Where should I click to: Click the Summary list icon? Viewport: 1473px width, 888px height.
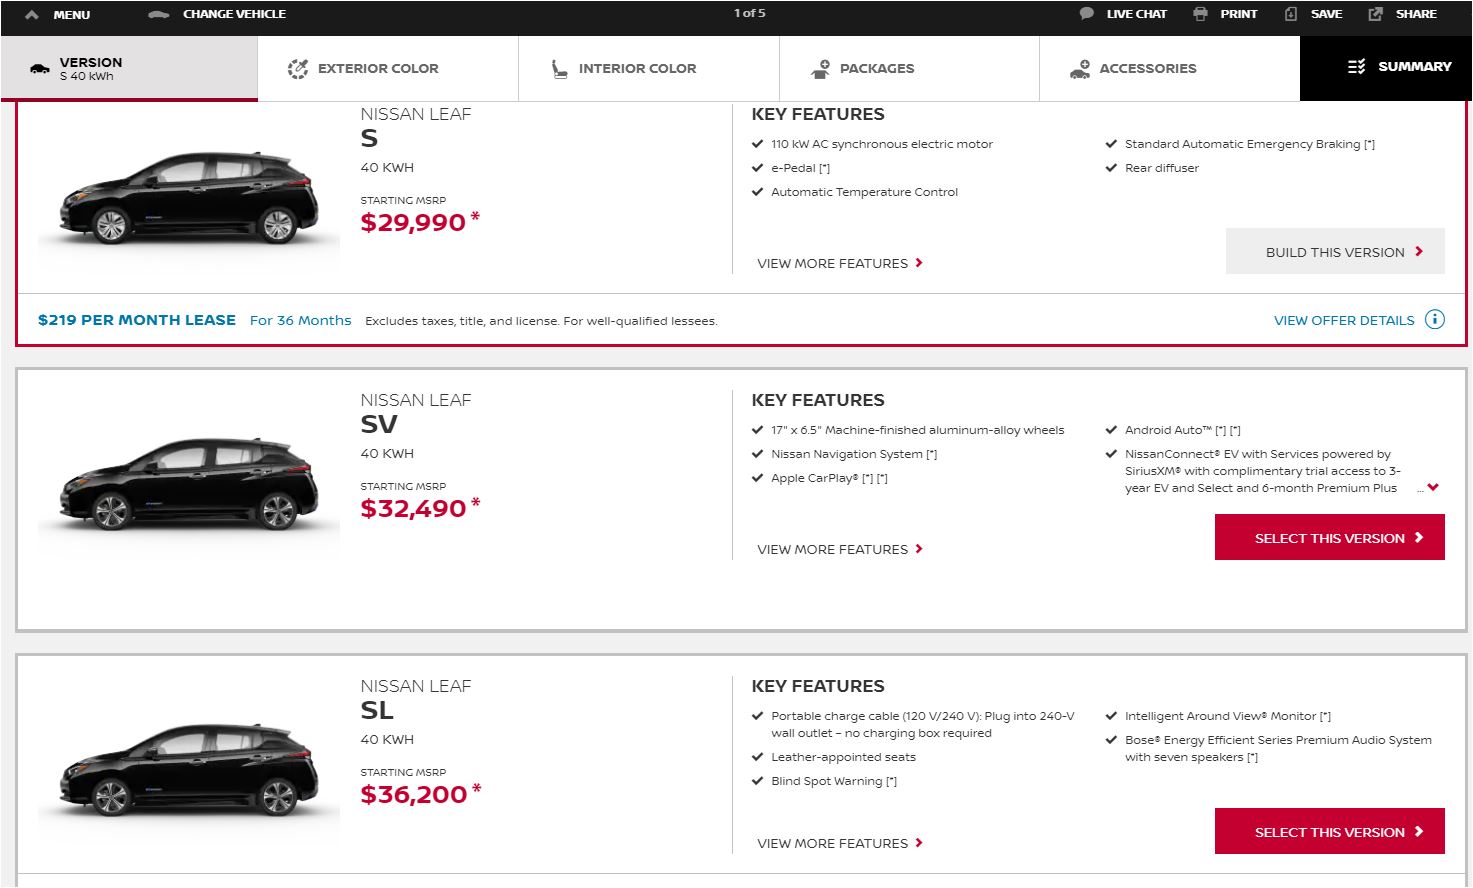(x=1356, y=67)
